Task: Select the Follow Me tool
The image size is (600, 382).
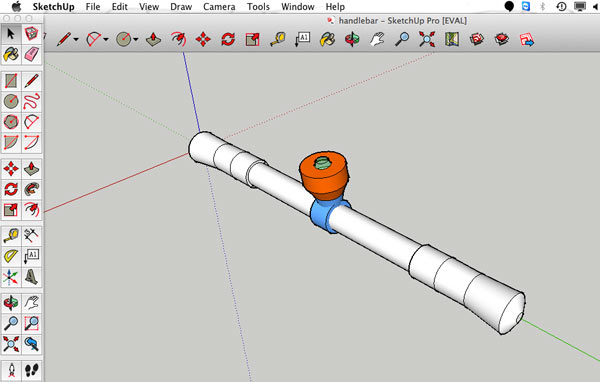Action: (31, 189)
